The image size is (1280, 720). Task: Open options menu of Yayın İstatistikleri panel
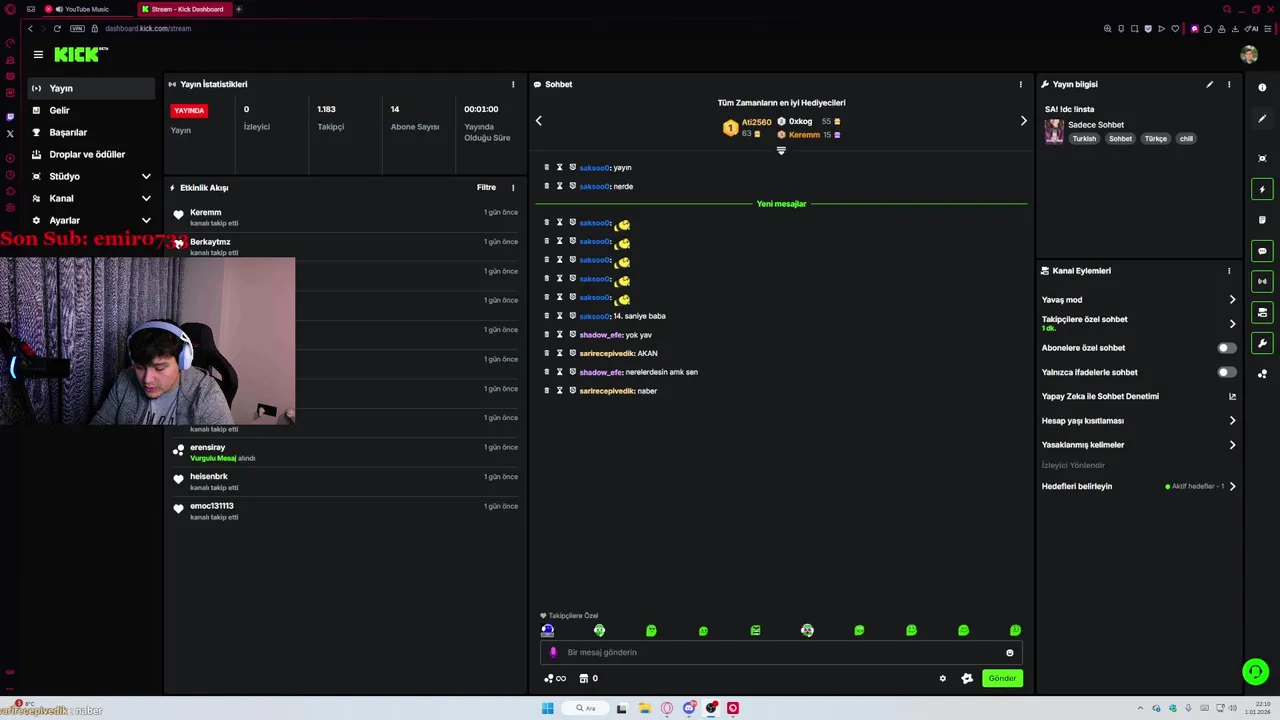(513, 84)
